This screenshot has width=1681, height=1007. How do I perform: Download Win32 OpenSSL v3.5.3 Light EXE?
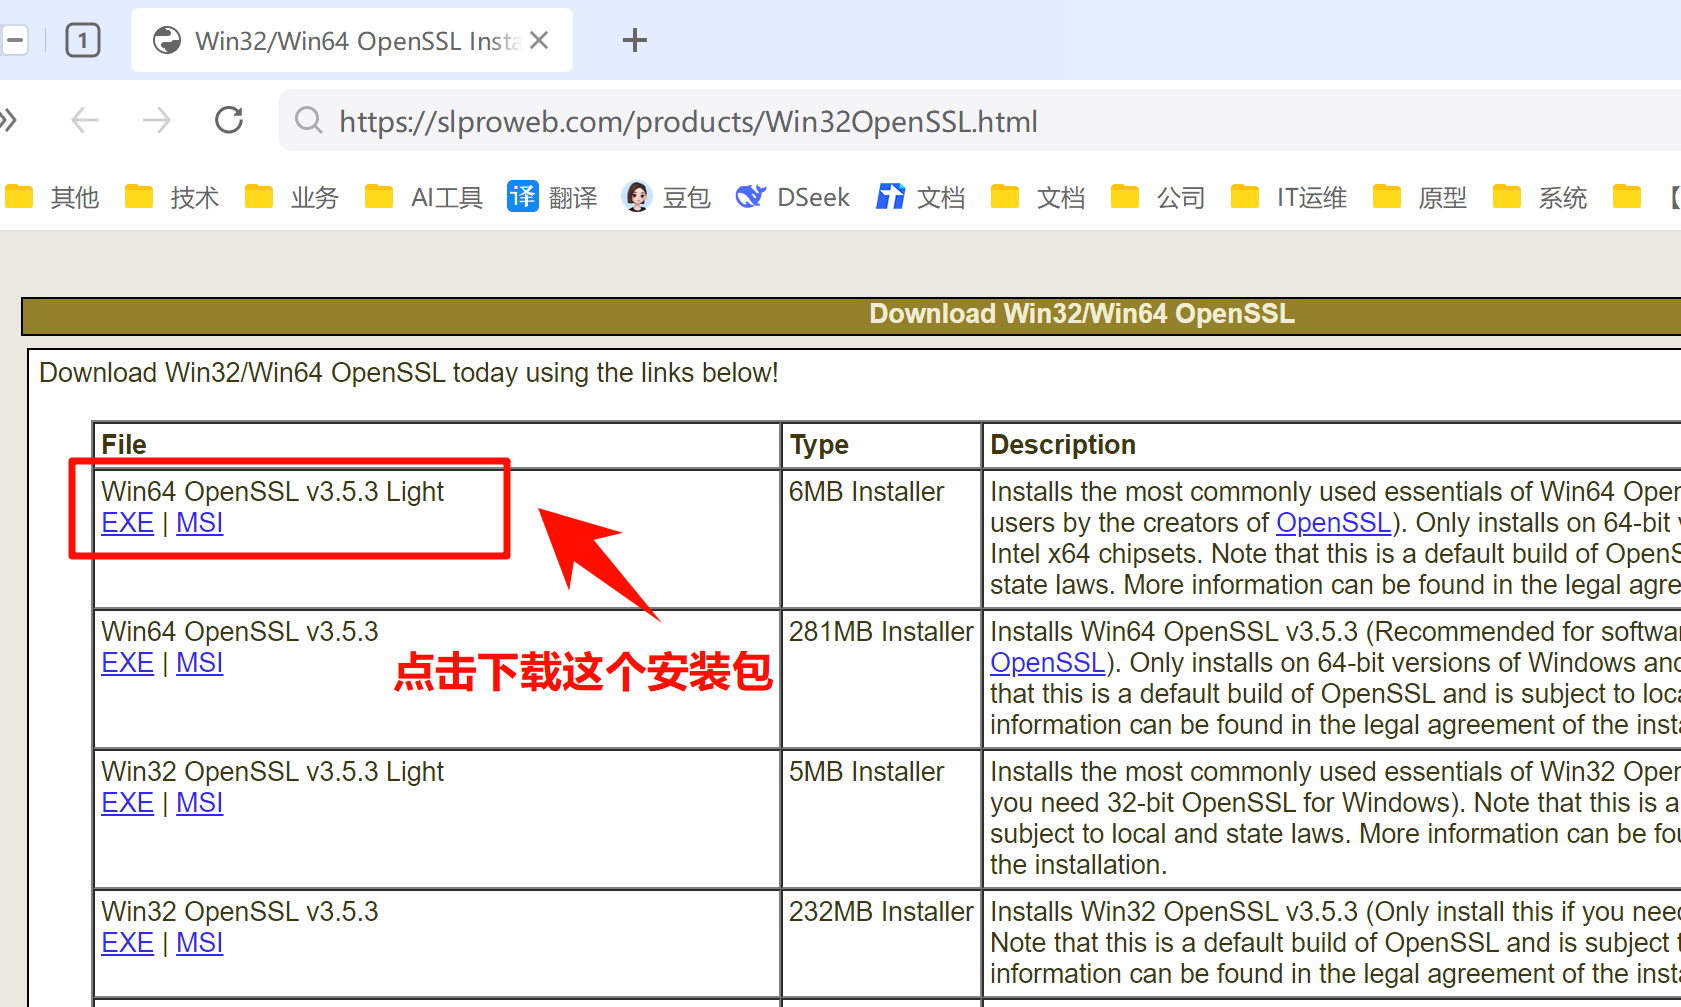pyautogui.click(x=127, y=803)
